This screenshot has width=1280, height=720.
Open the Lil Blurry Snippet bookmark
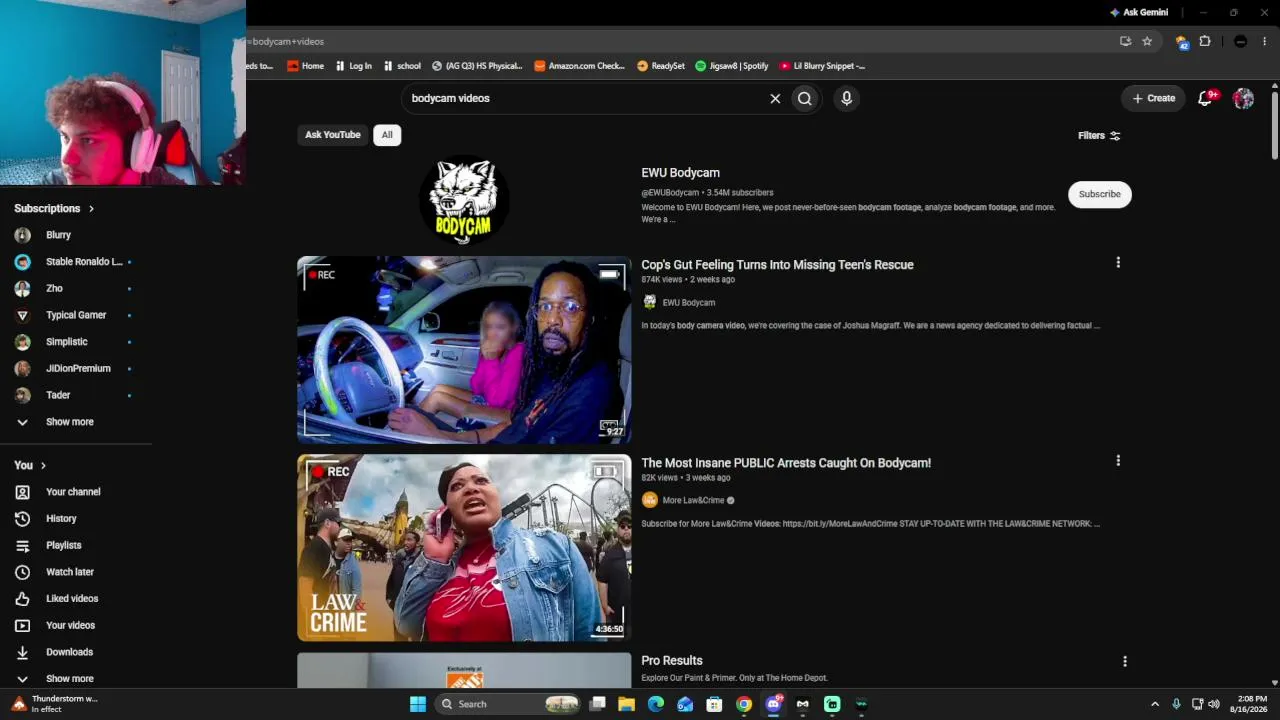click(822, 66)
